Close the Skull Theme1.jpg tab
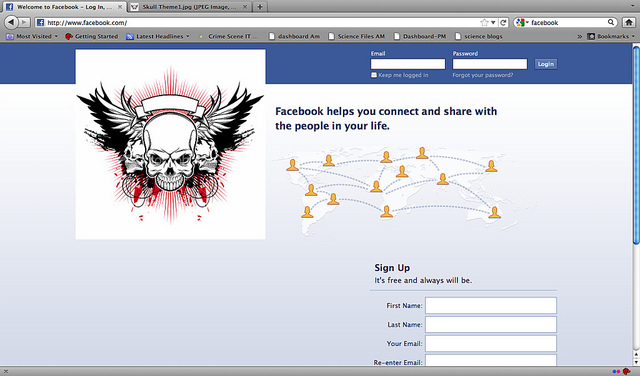Viewport: 640px width, 376px height. pos(245,7)
